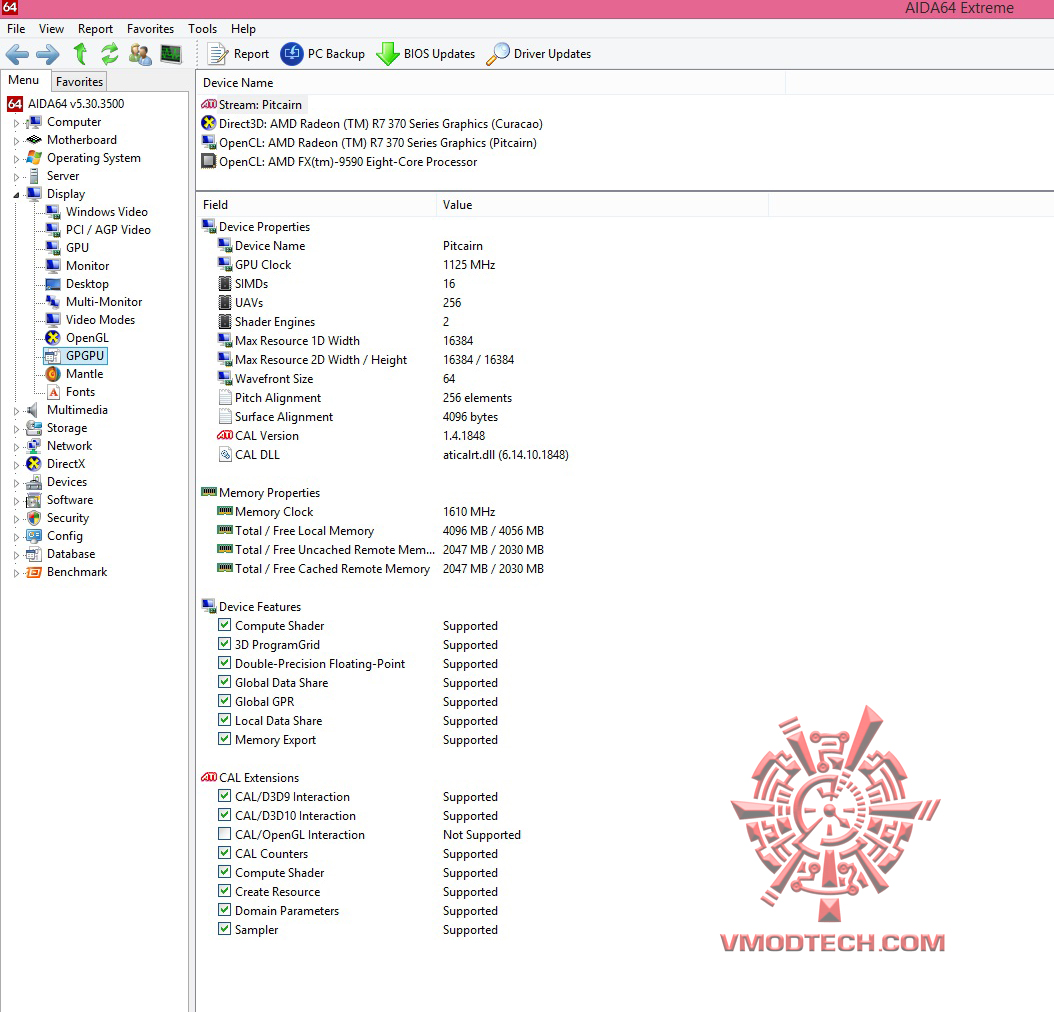Switch to the Favorites tab
This screenshot has height=1012, width=1054.
click(79, 81)
